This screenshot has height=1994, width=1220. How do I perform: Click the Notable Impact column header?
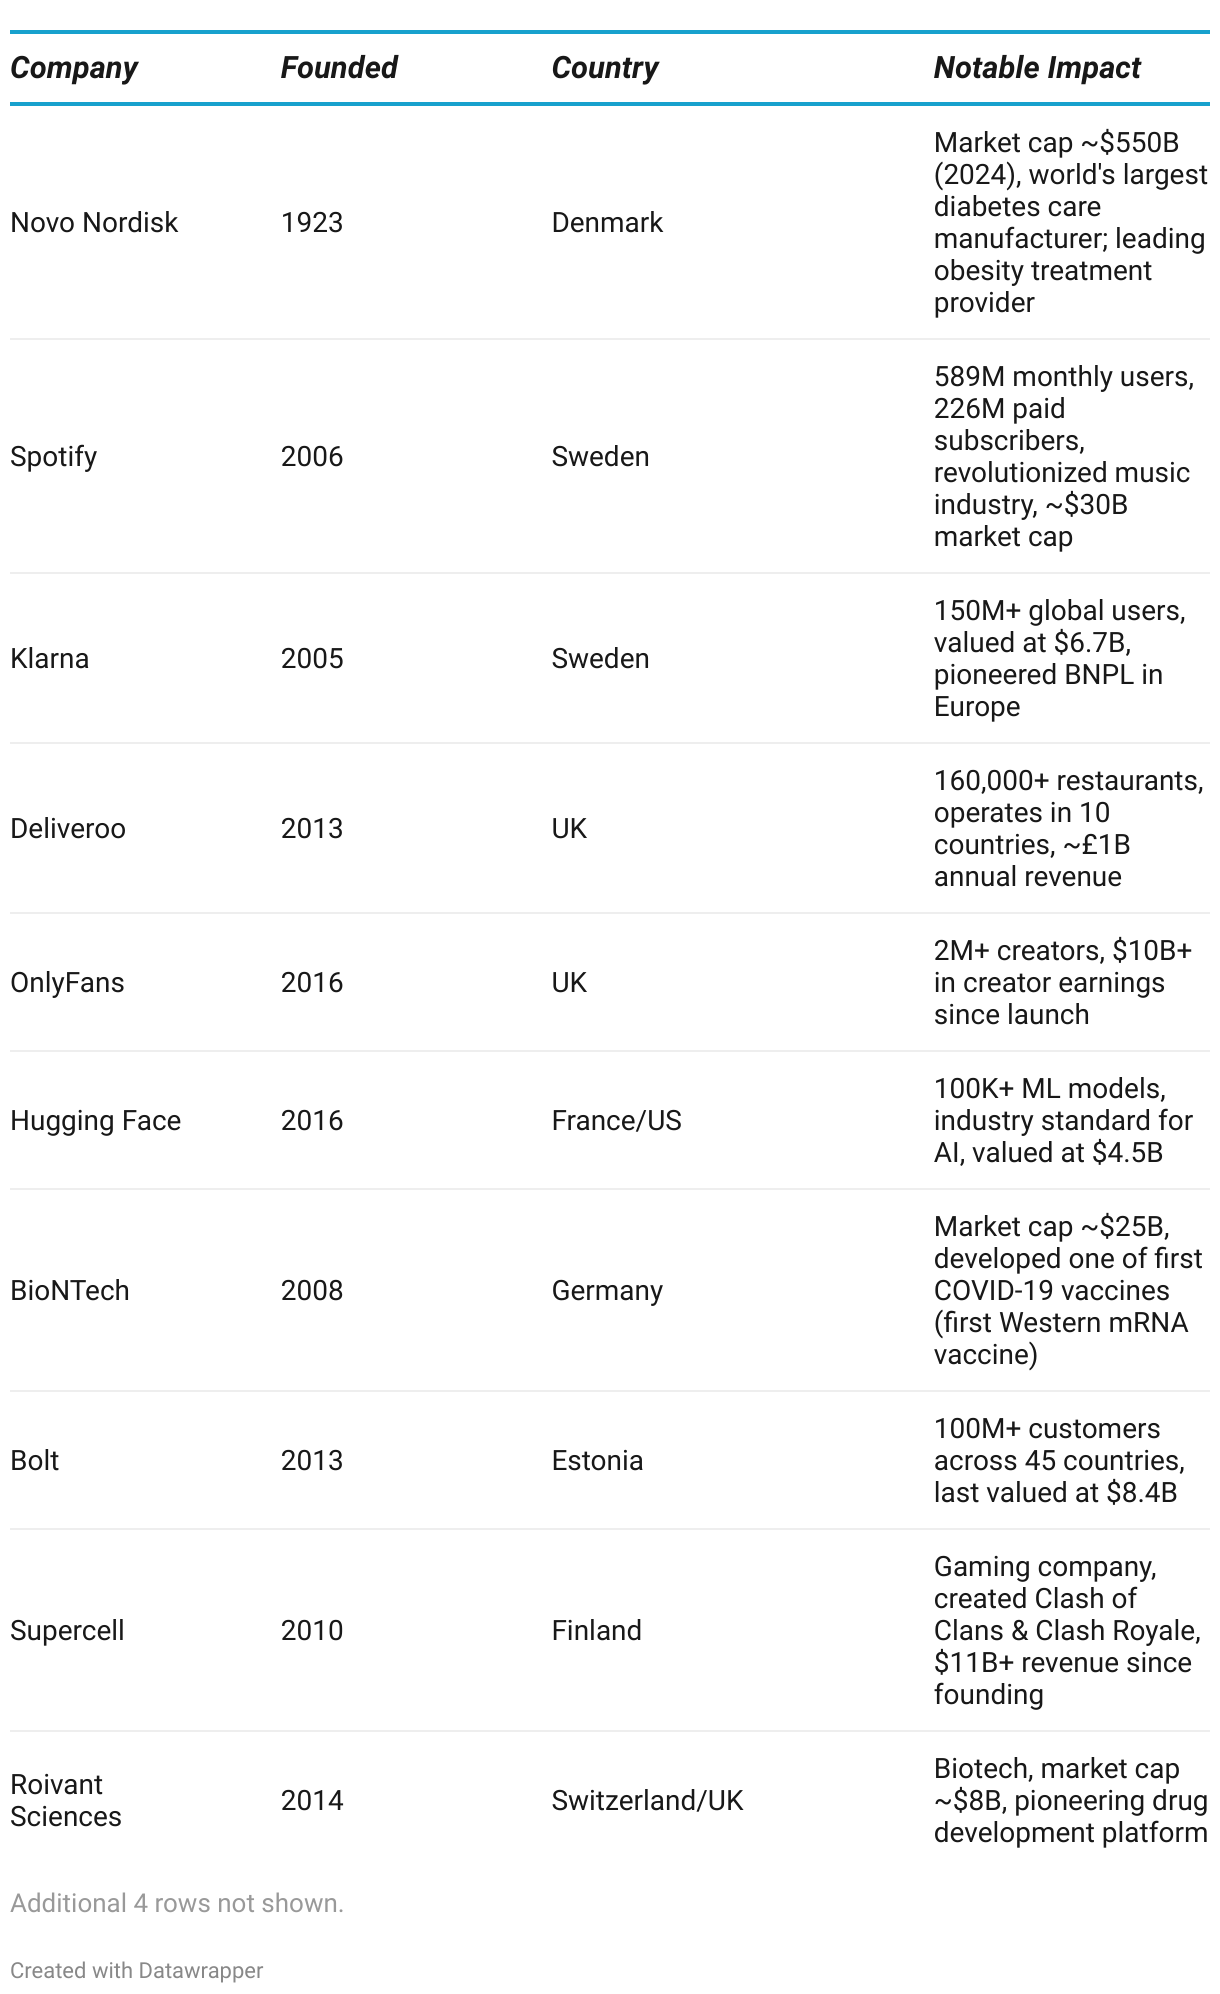pyautogui.click(x=1036, y=68)
